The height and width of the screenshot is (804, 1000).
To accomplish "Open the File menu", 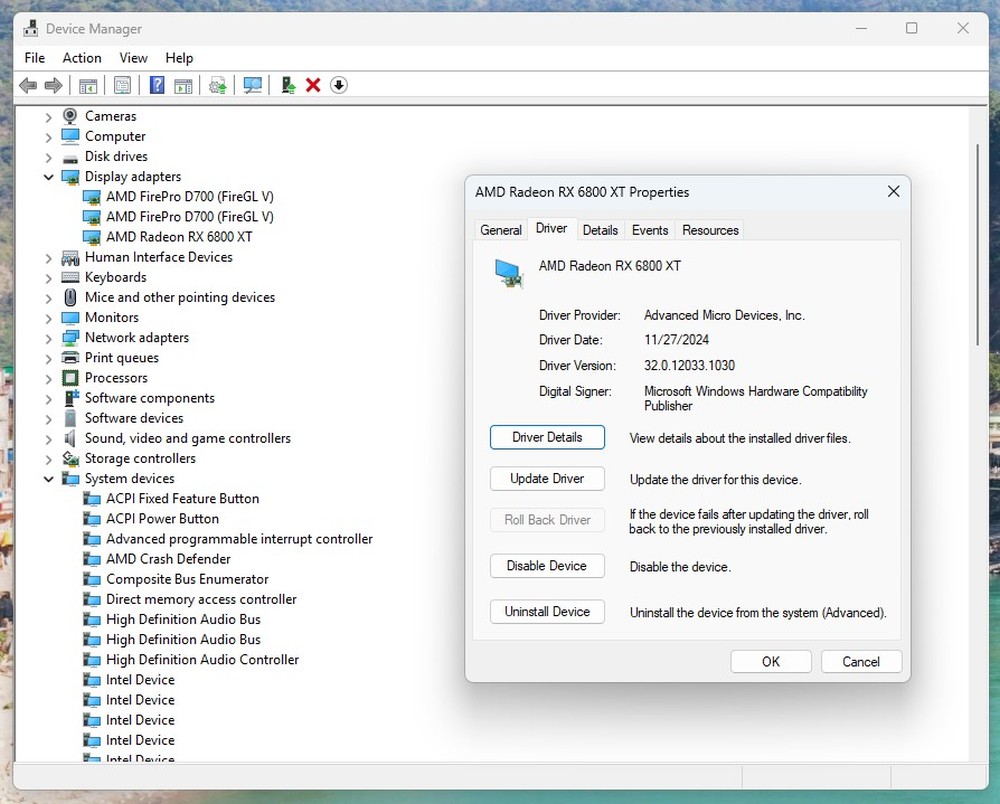I will 35,58.
